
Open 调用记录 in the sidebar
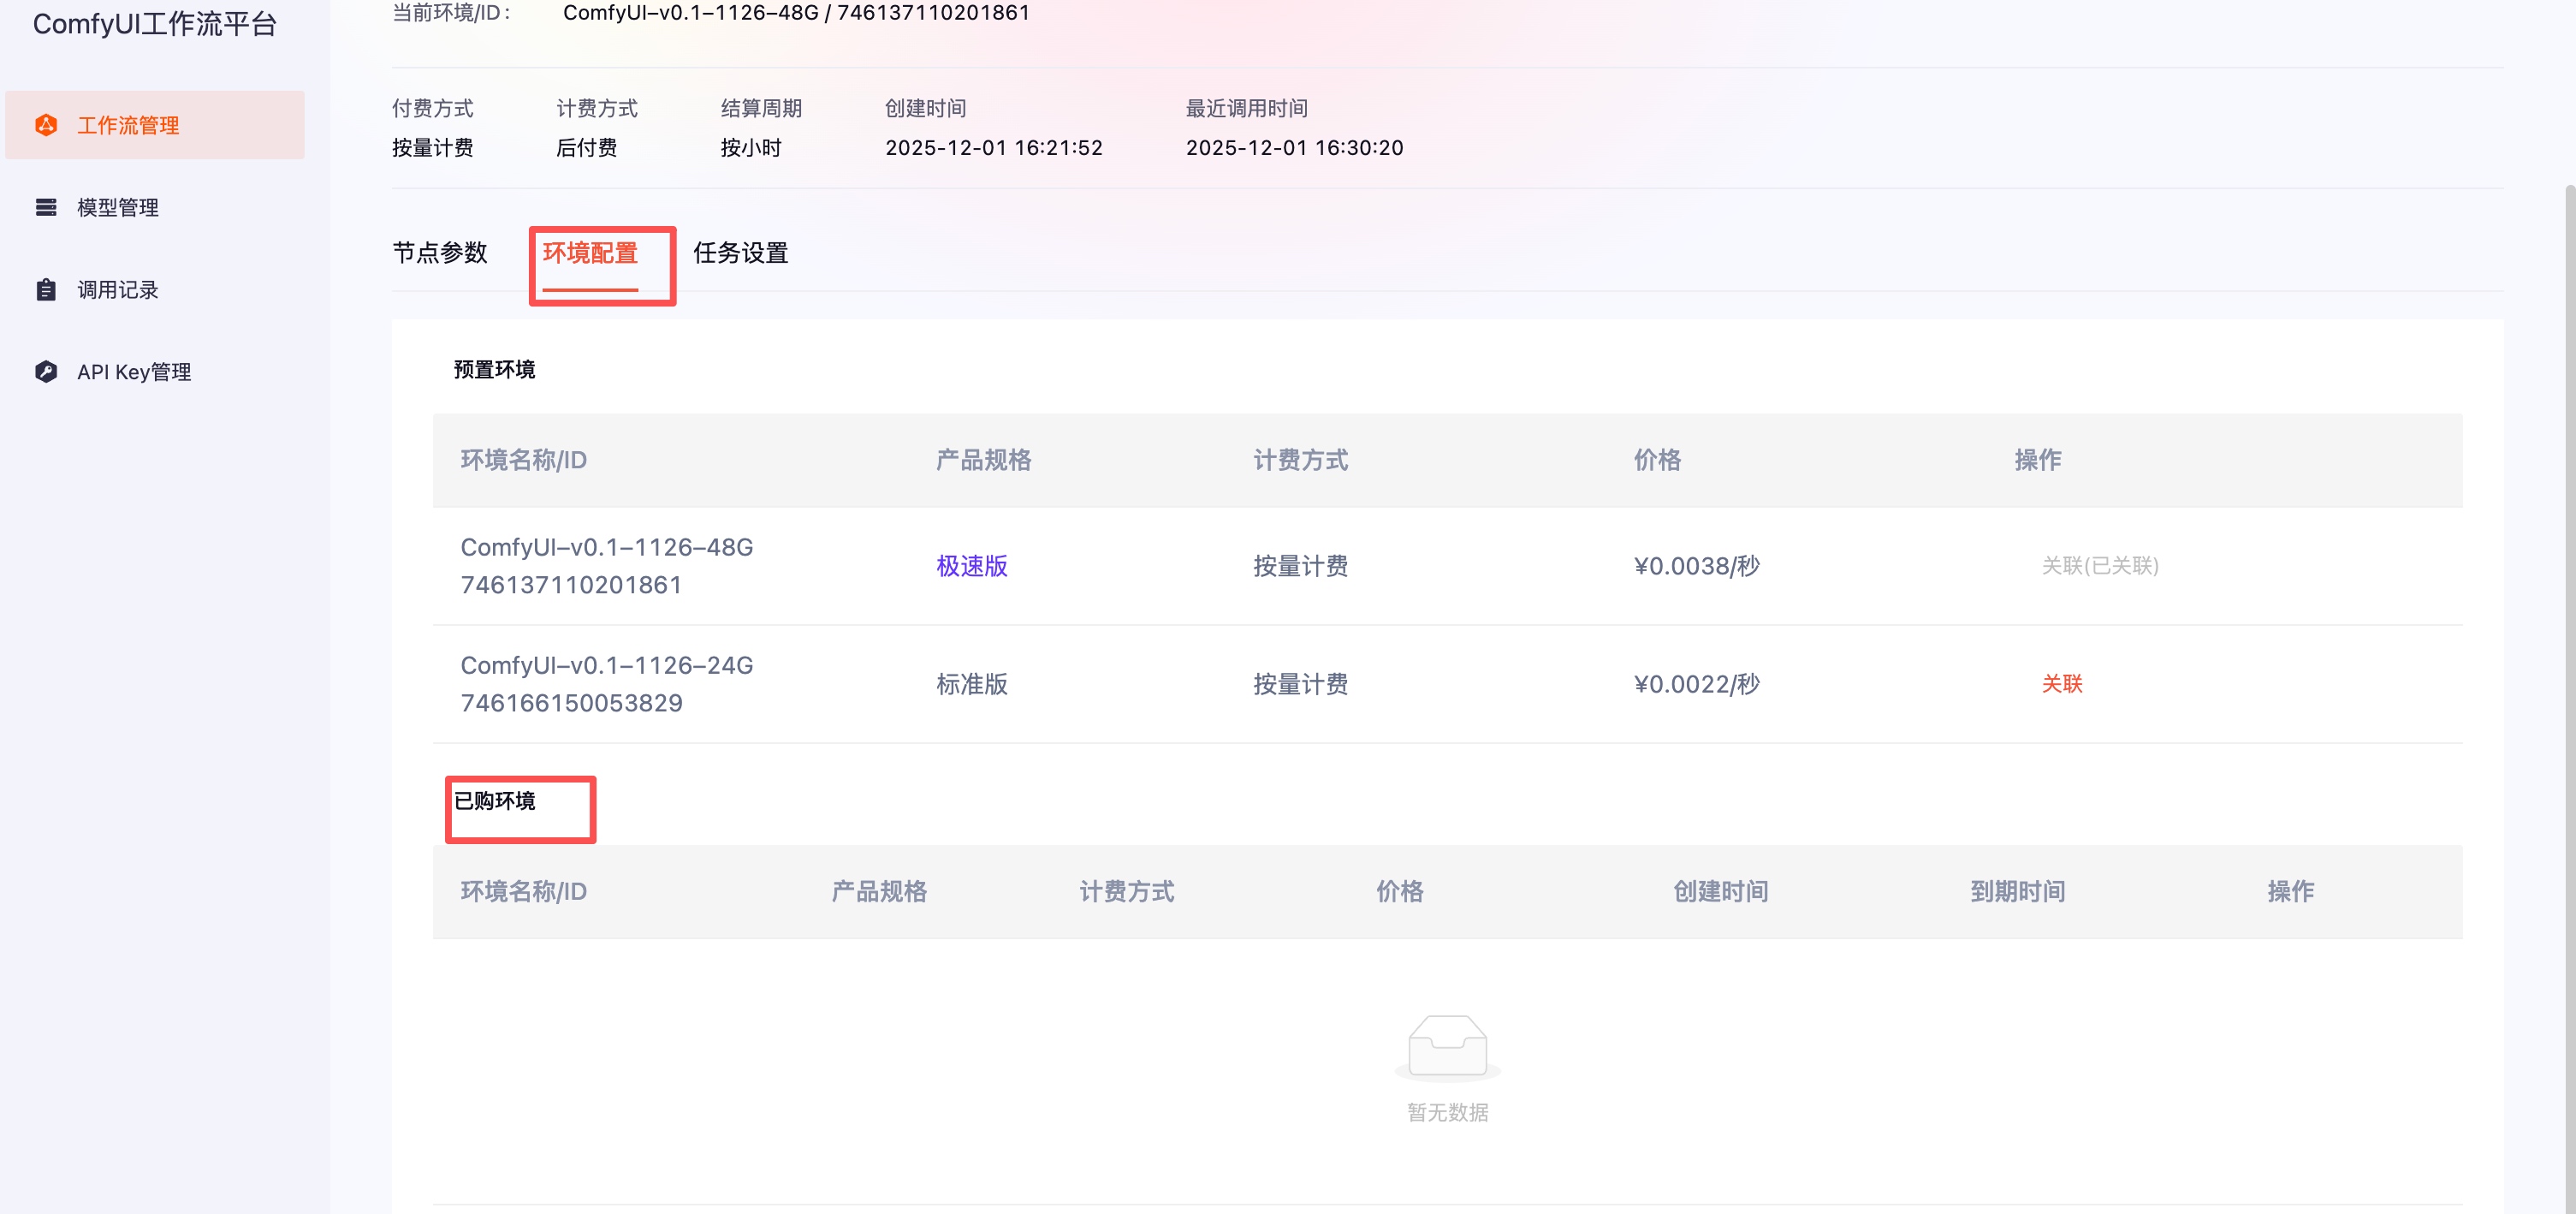click(x=118, y=290)
